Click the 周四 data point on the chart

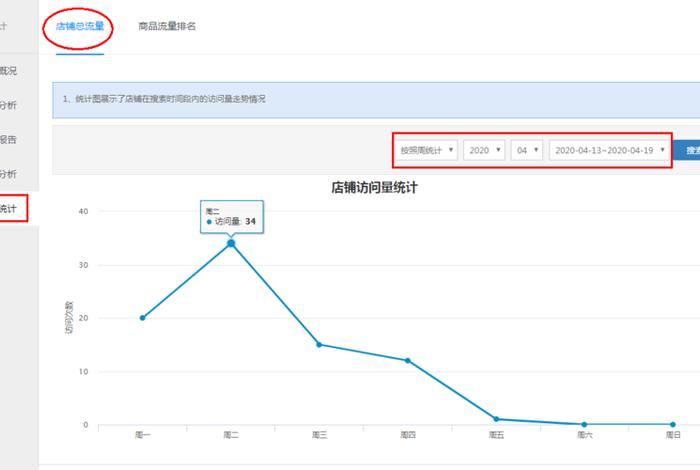tap(408, 360)
